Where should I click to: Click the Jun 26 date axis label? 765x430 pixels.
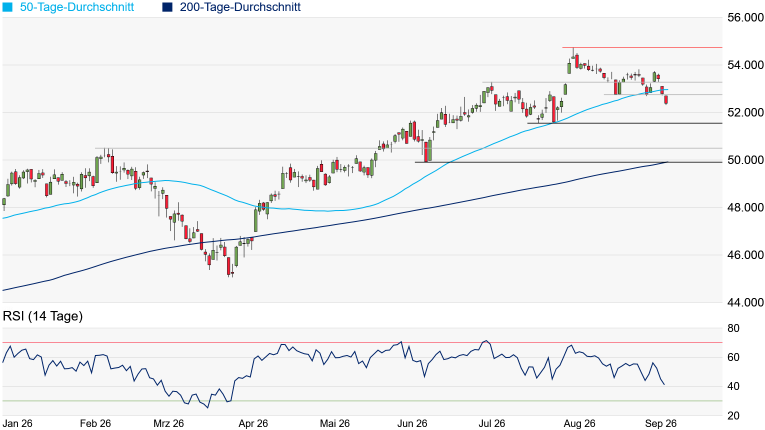[412, 423]
